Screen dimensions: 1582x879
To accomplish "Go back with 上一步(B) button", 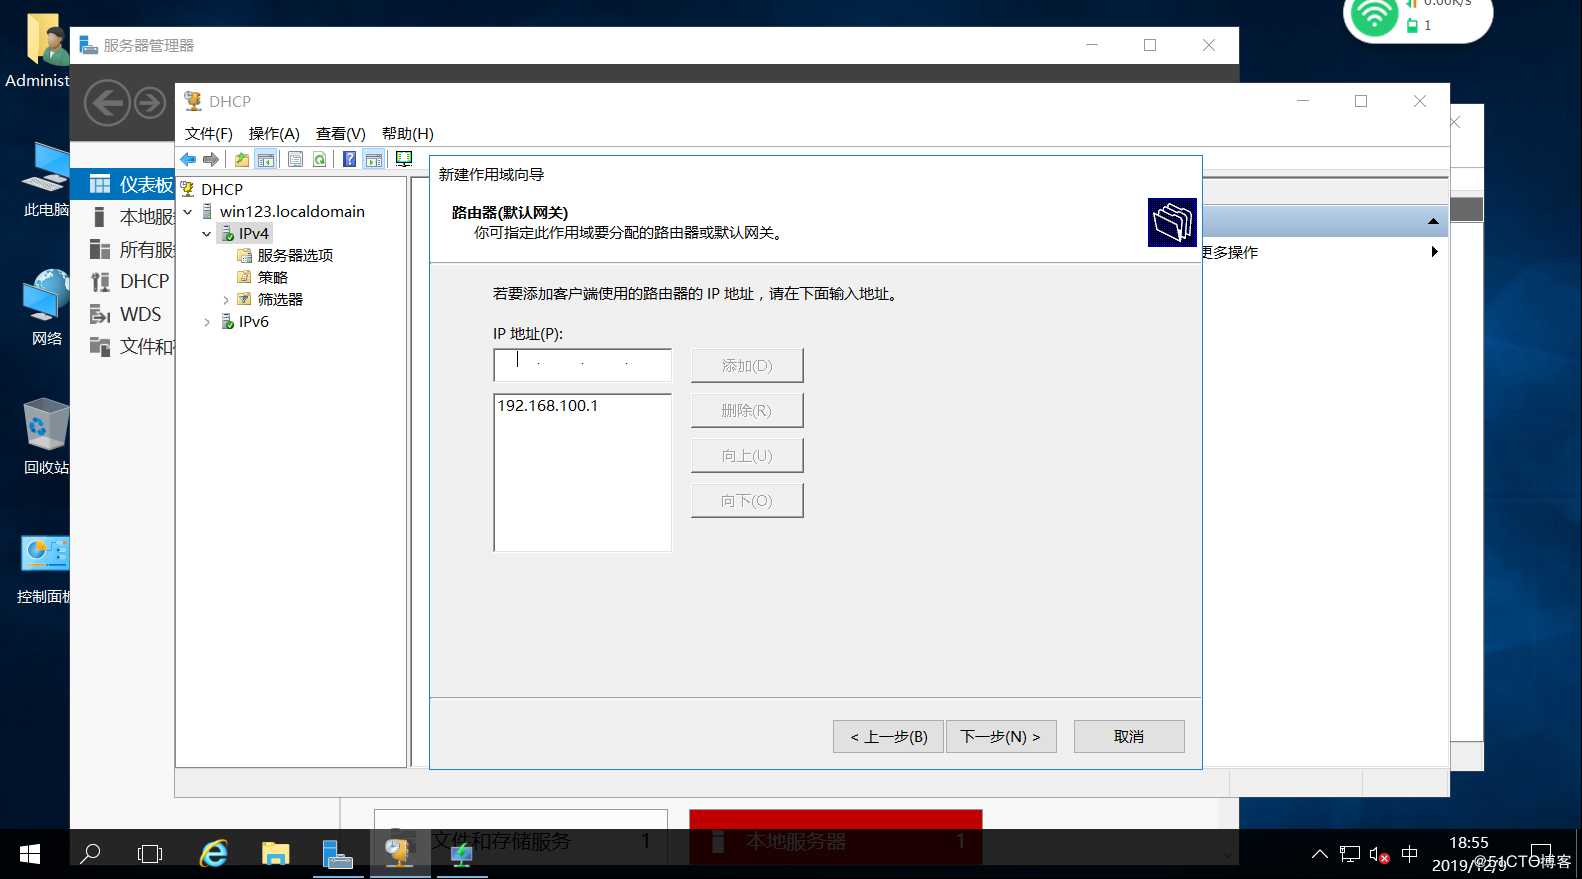I will [x=888, y=737].
